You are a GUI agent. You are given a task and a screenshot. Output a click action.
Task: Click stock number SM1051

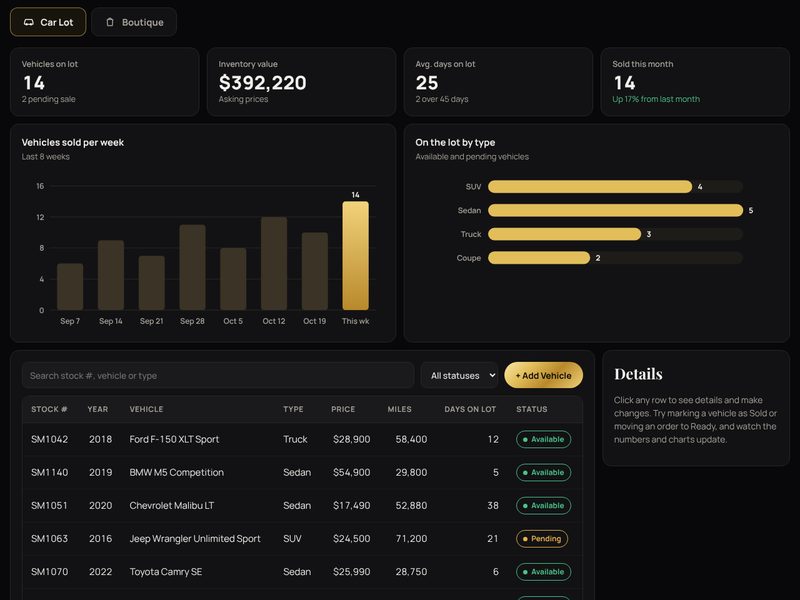pyautogui.click(x=49, y=506)
